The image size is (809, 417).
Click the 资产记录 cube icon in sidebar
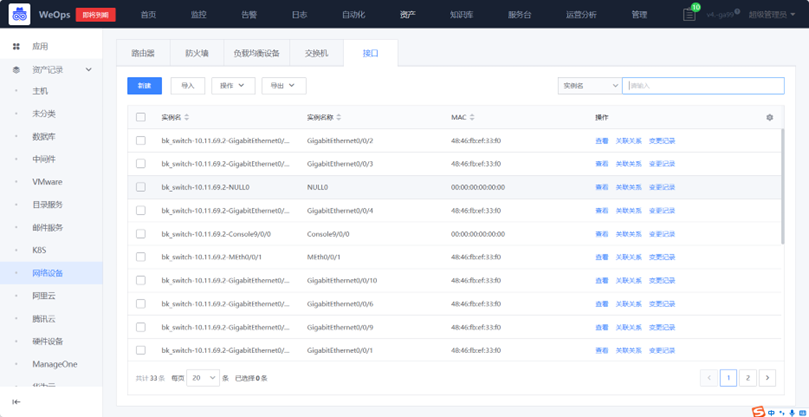pyautogui.click(x=16, y=70)
